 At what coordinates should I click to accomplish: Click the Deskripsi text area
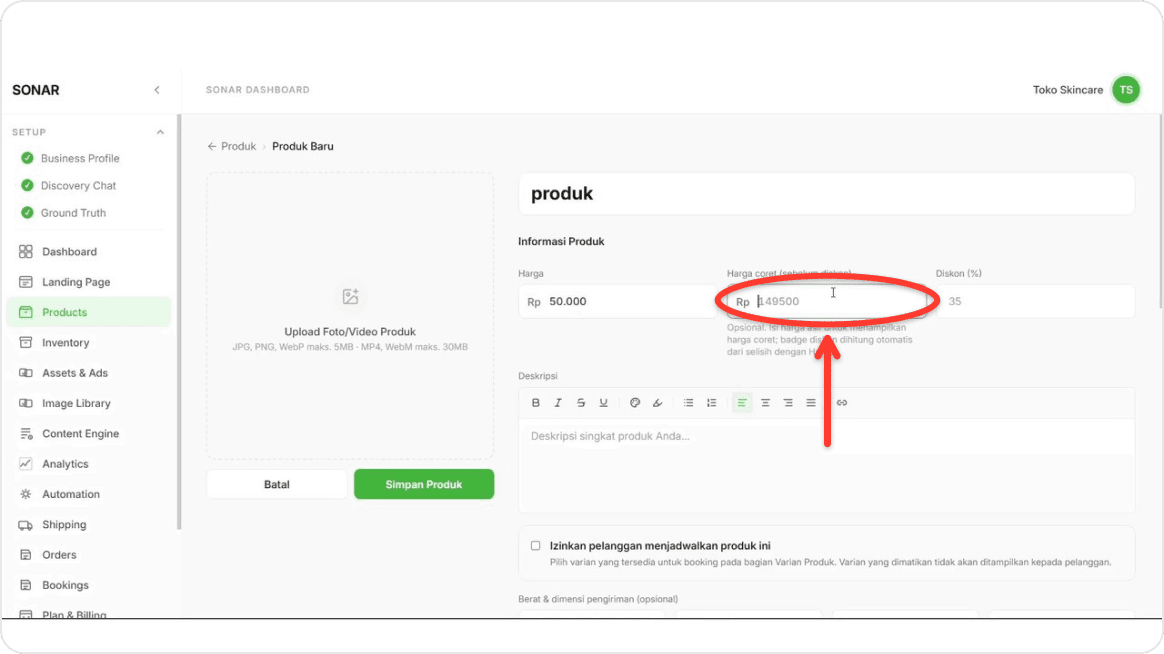click(826, 465)
